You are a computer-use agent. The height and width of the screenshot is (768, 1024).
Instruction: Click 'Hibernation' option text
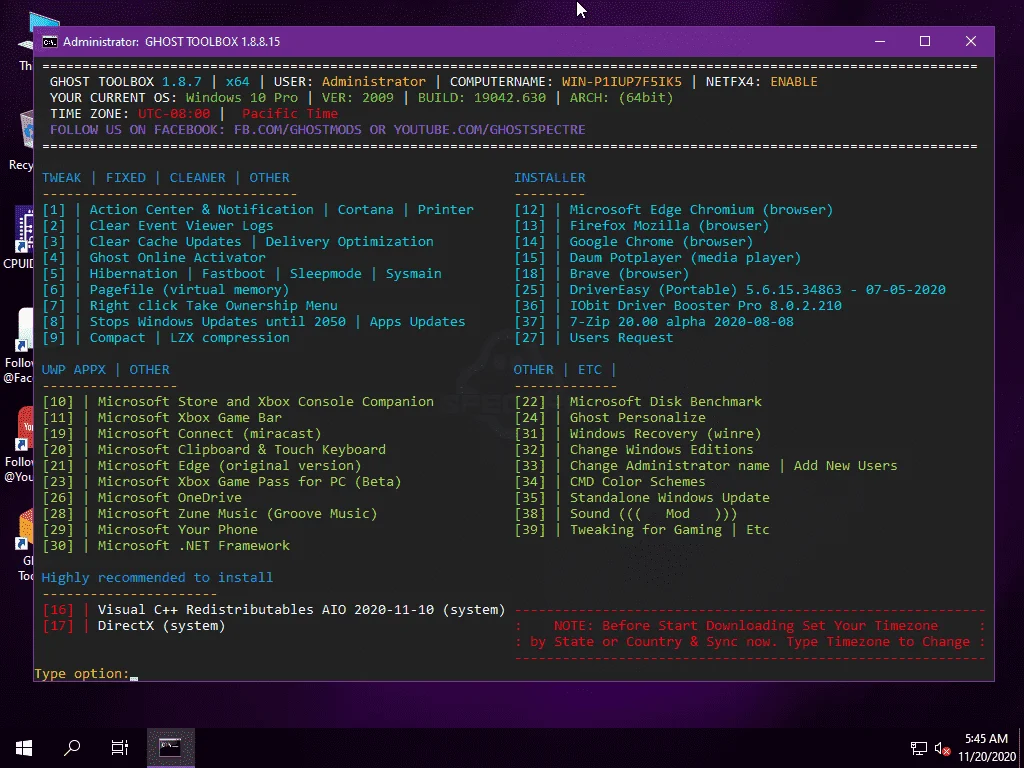[x=133, y=274]
